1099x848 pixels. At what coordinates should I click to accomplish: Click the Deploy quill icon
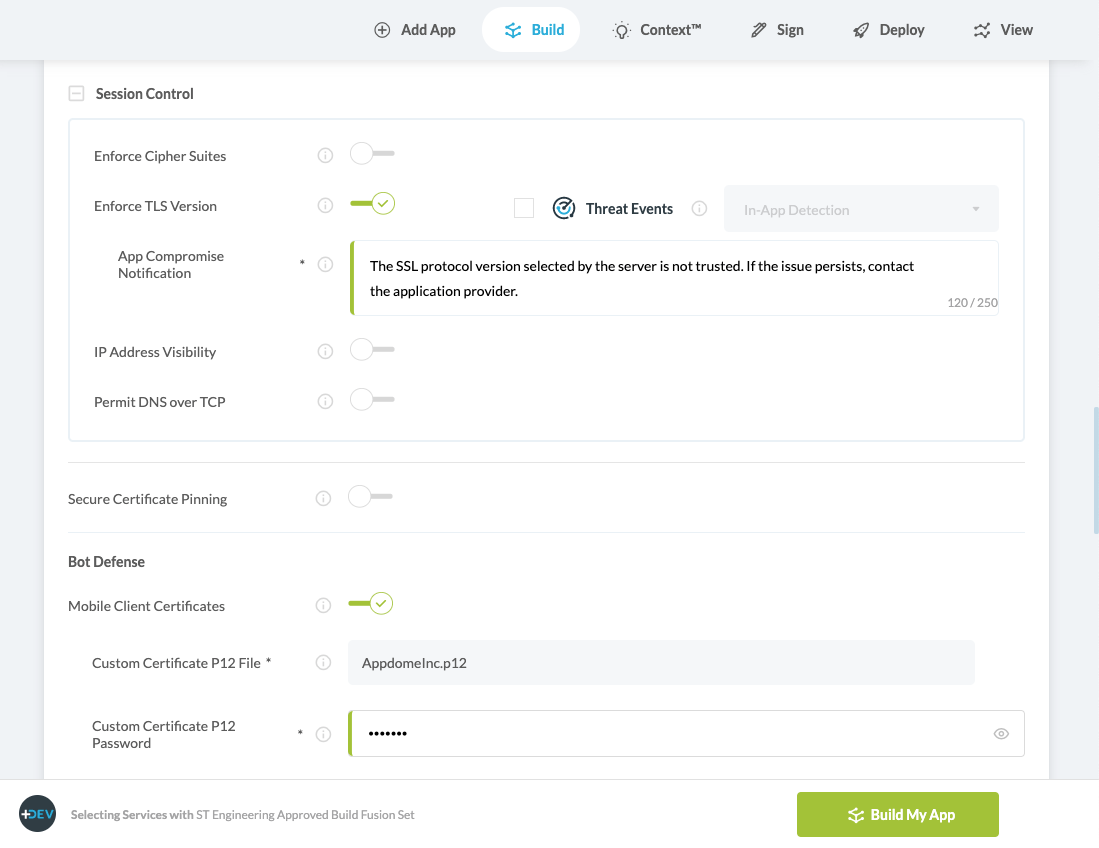[860, 30]
